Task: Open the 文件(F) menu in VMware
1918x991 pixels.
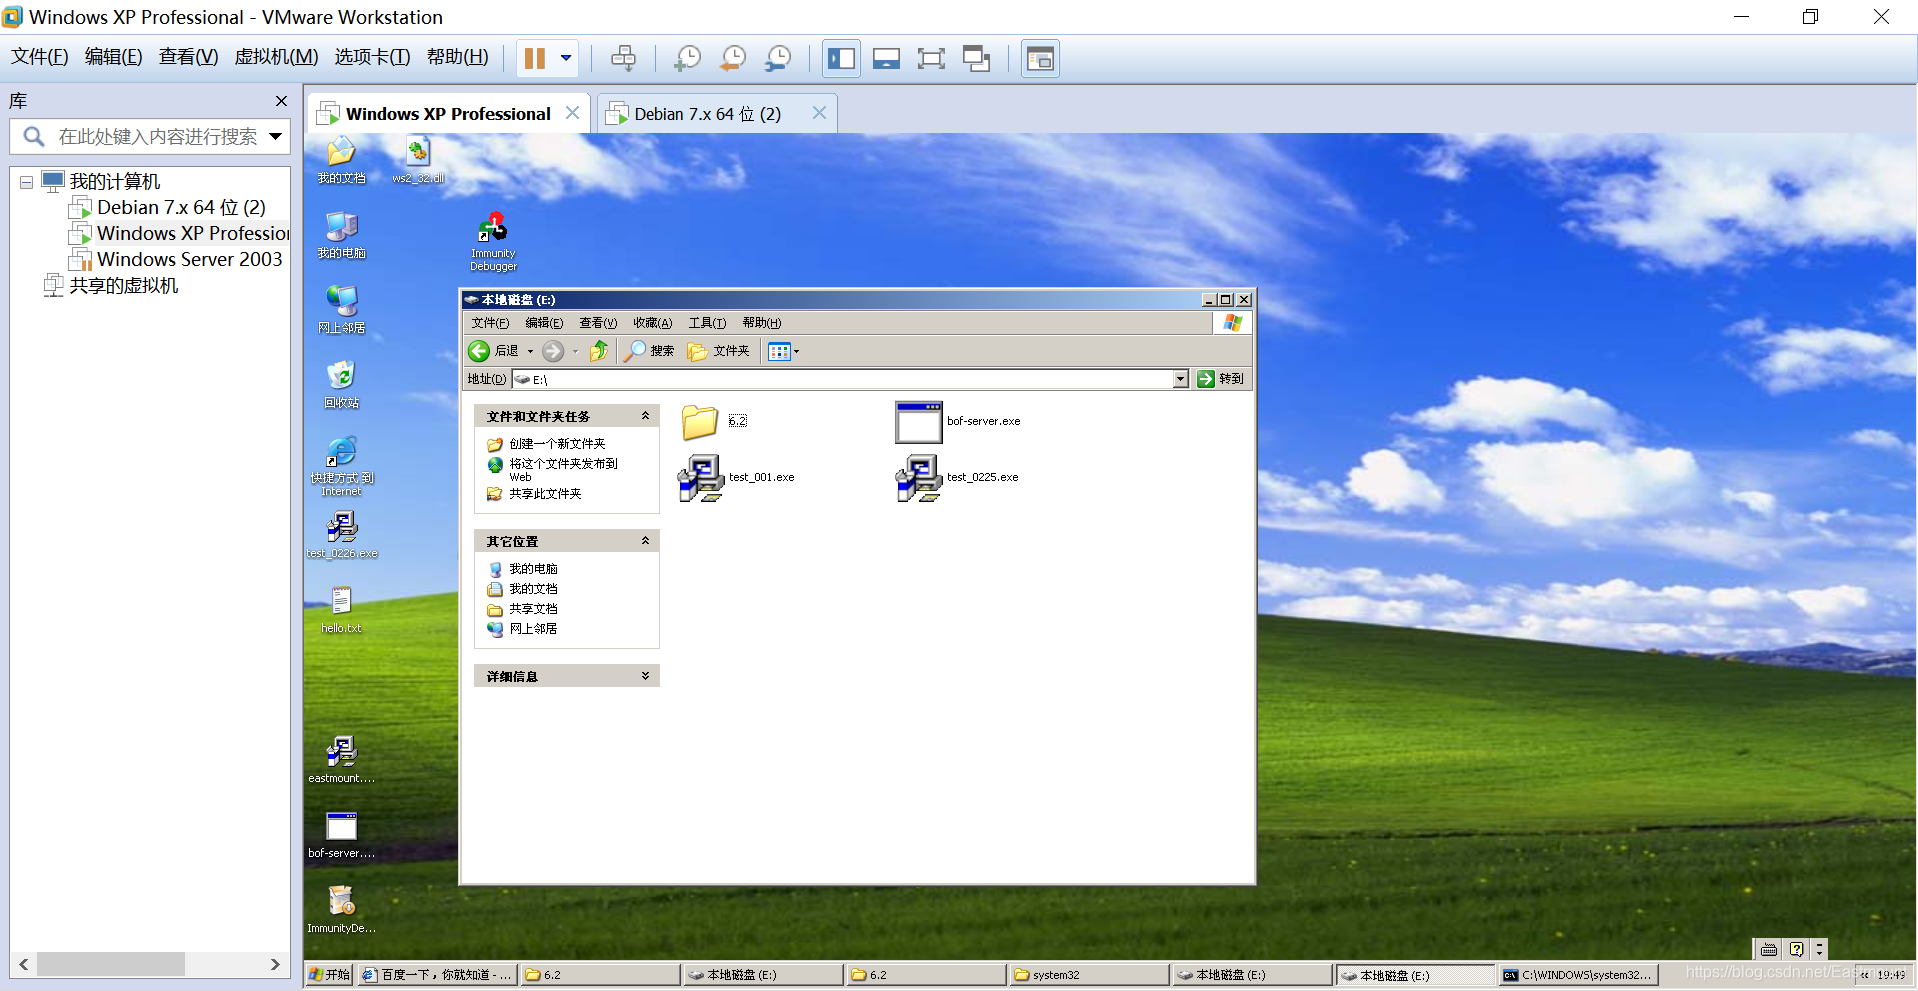Action: coord(40,57)
